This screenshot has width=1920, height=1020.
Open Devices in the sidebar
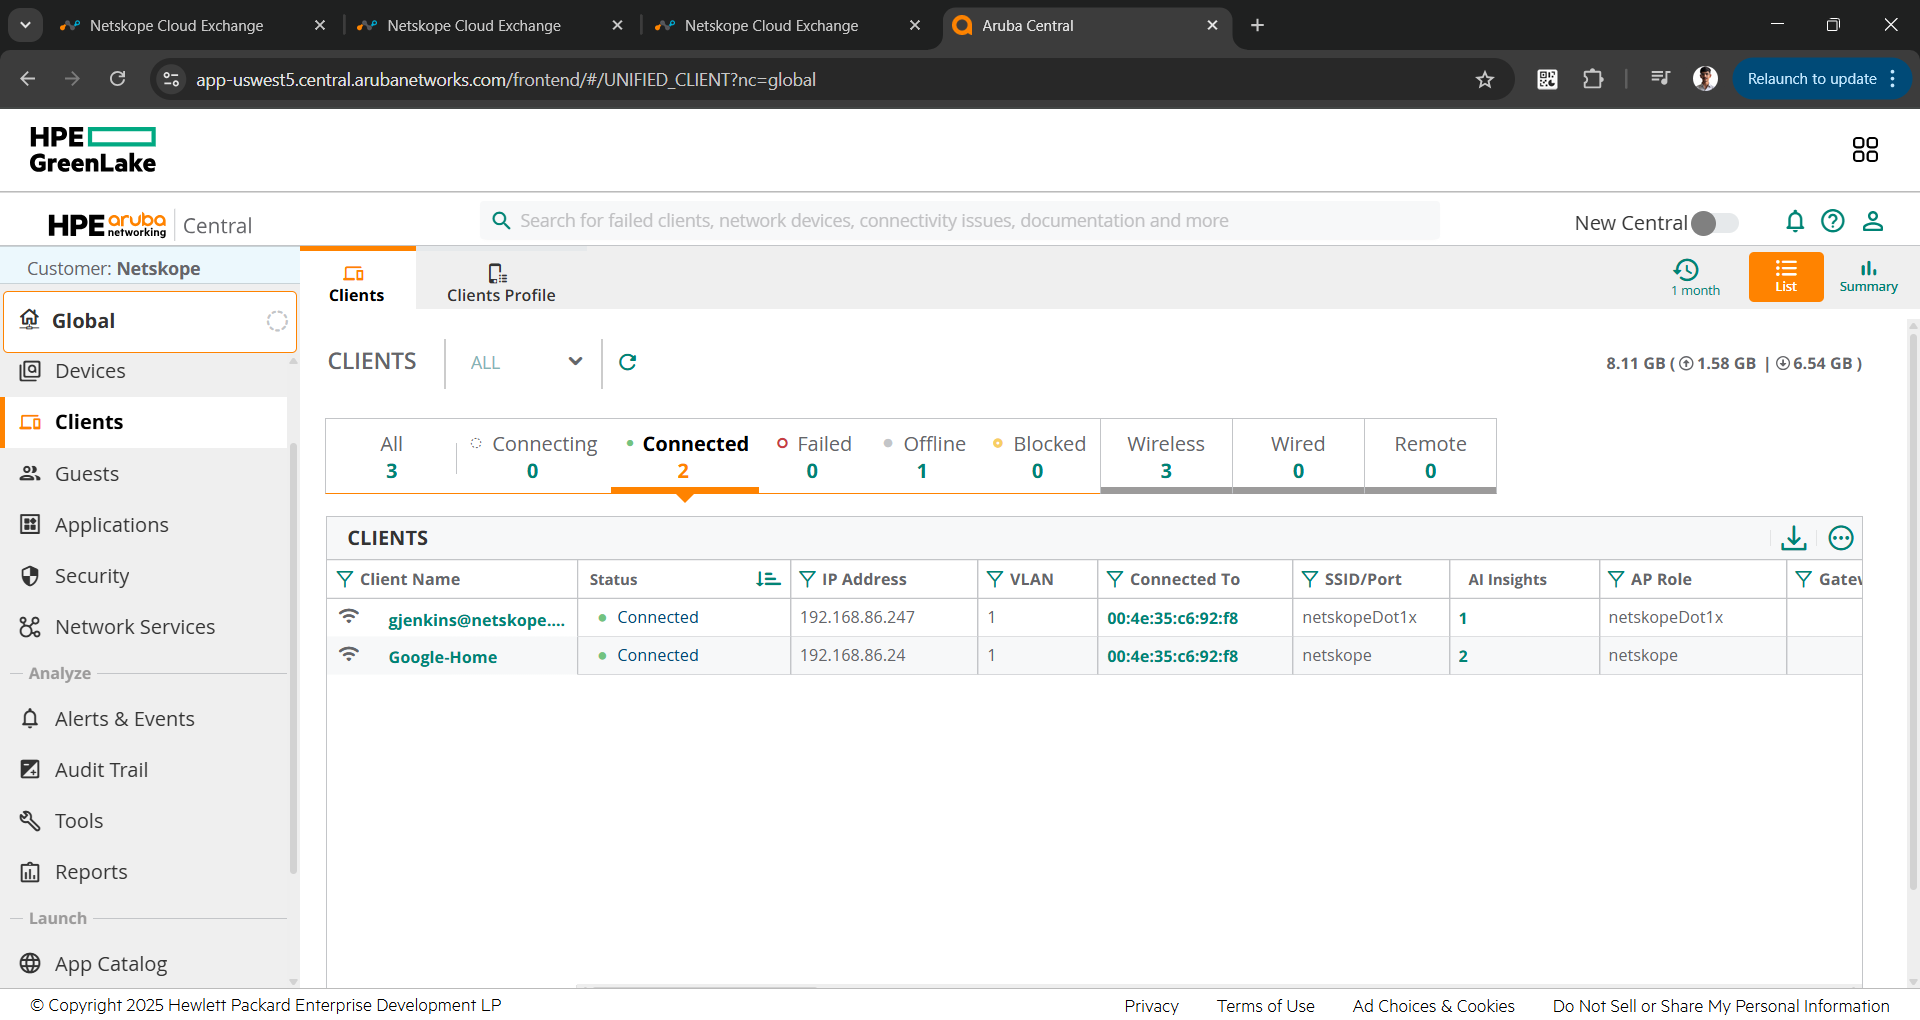90,371
